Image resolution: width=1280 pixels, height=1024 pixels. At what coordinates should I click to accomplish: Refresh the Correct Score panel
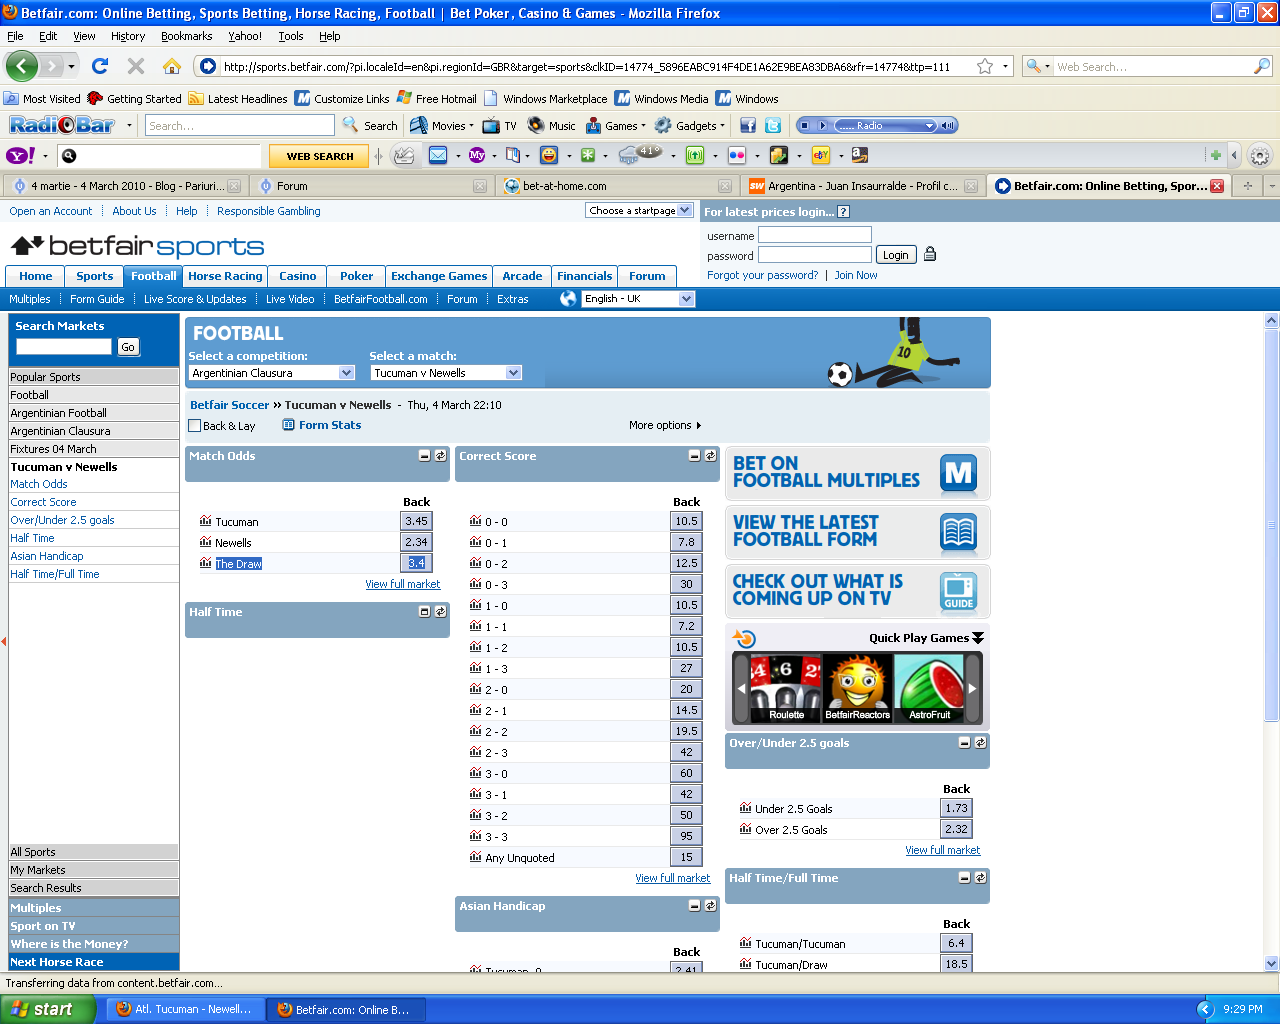710,456
